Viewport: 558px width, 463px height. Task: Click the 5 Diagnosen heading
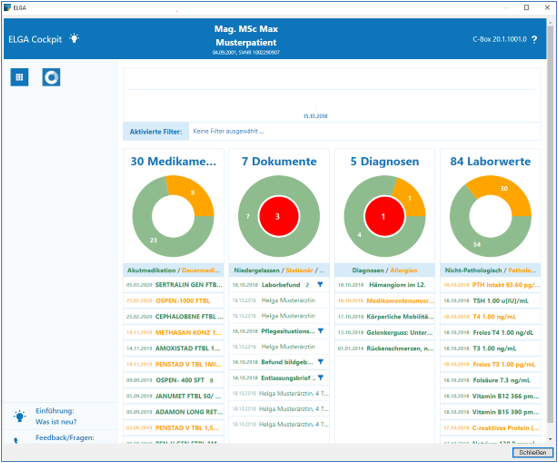click(x=385, y=161)
